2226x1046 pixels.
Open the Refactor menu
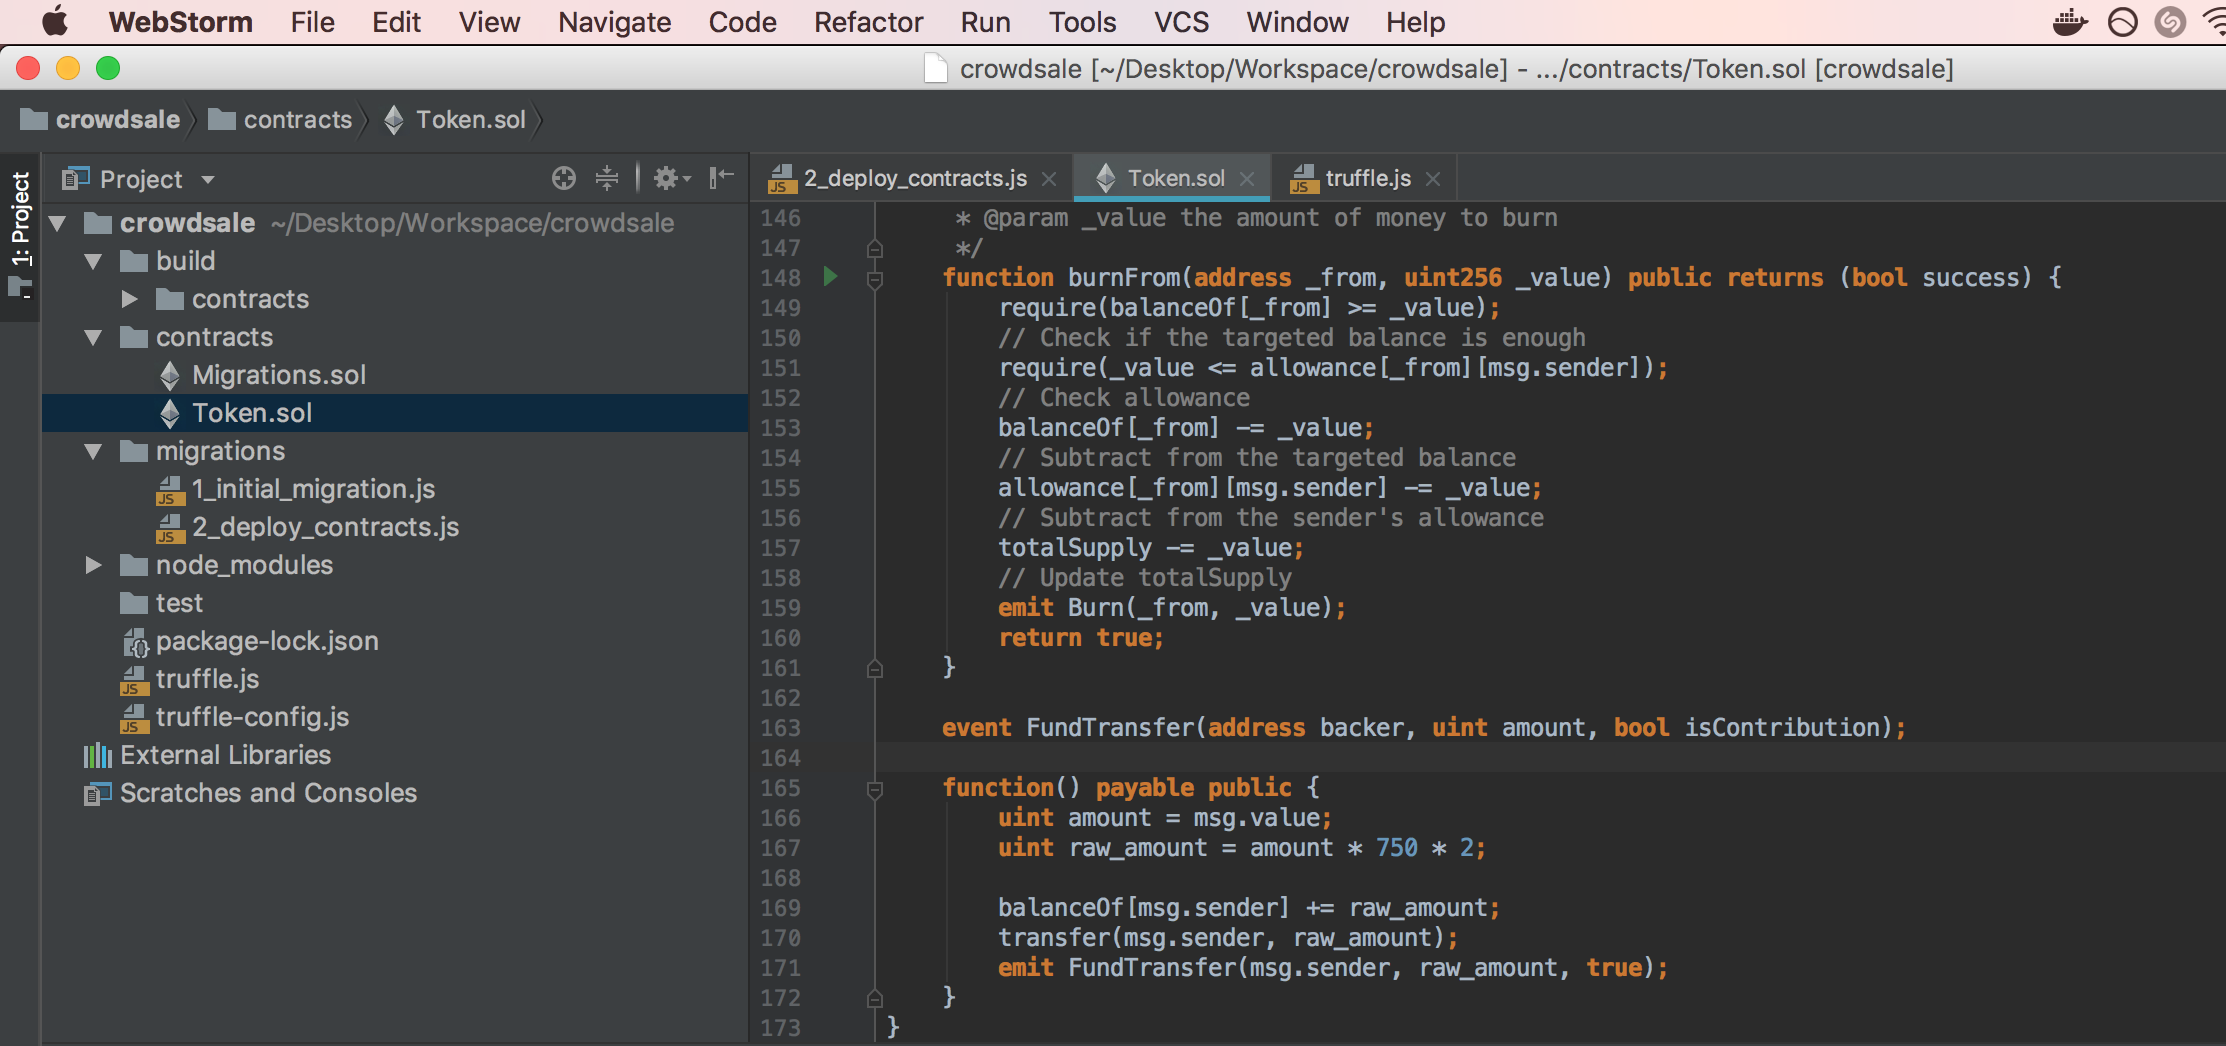tap(868, 22)
